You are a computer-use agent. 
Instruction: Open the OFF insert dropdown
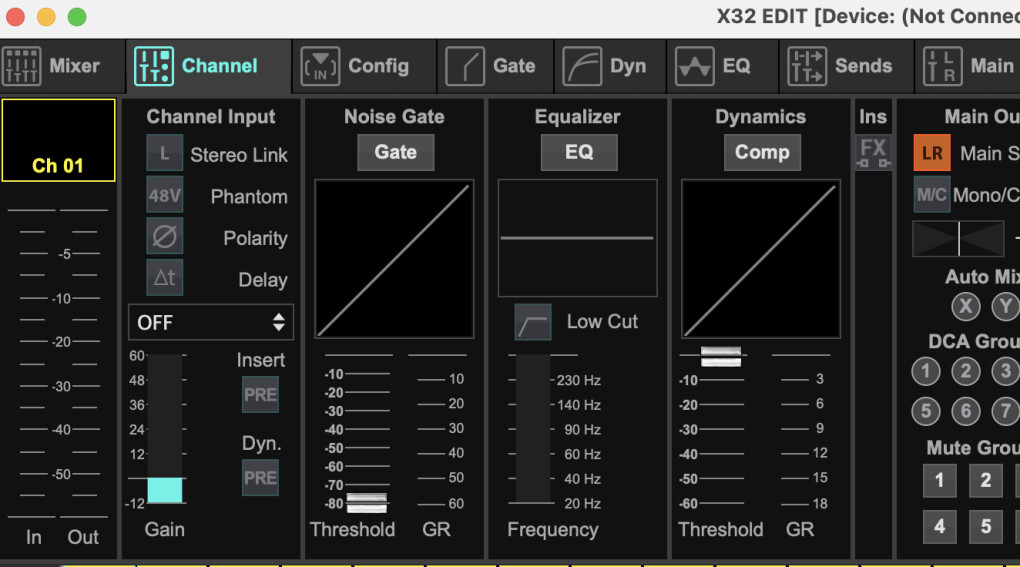[x=211, y=322]
